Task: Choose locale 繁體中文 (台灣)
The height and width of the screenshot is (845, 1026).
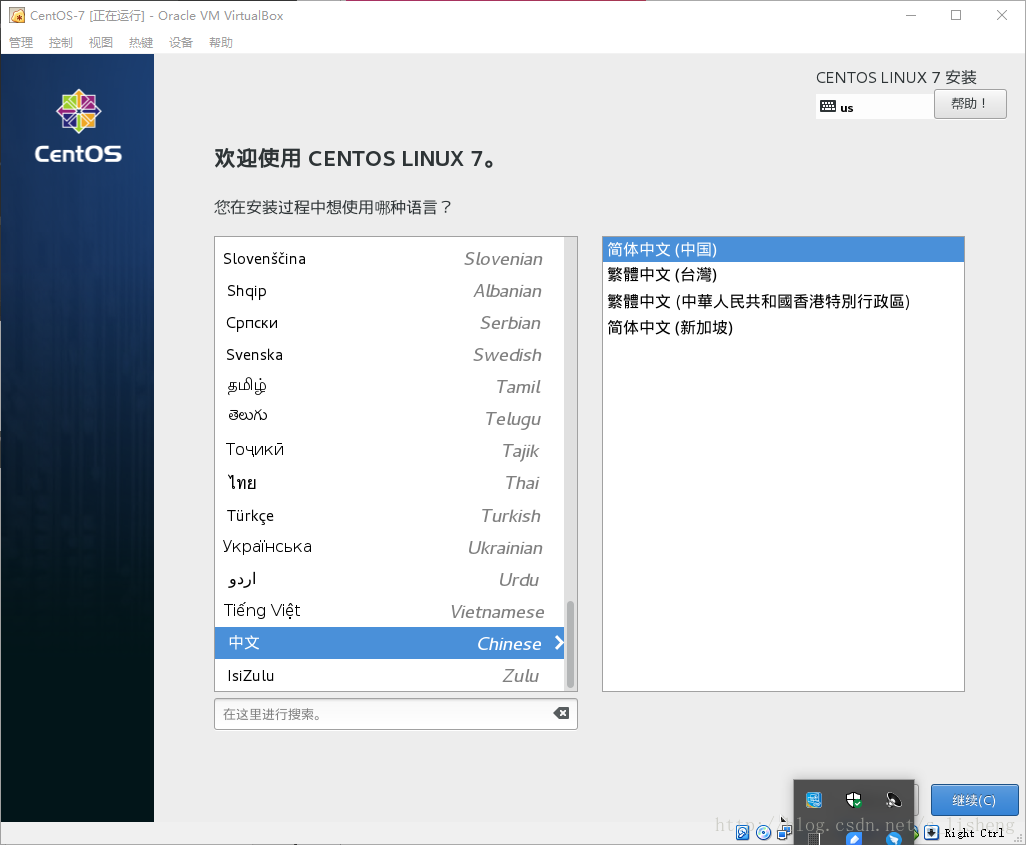Action: (783, 275)
